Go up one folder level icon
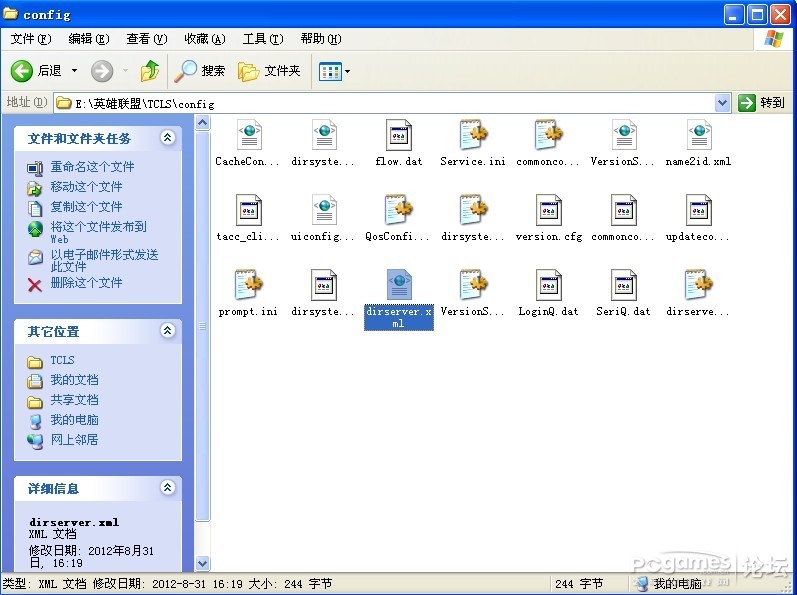 tap(150, 71)
